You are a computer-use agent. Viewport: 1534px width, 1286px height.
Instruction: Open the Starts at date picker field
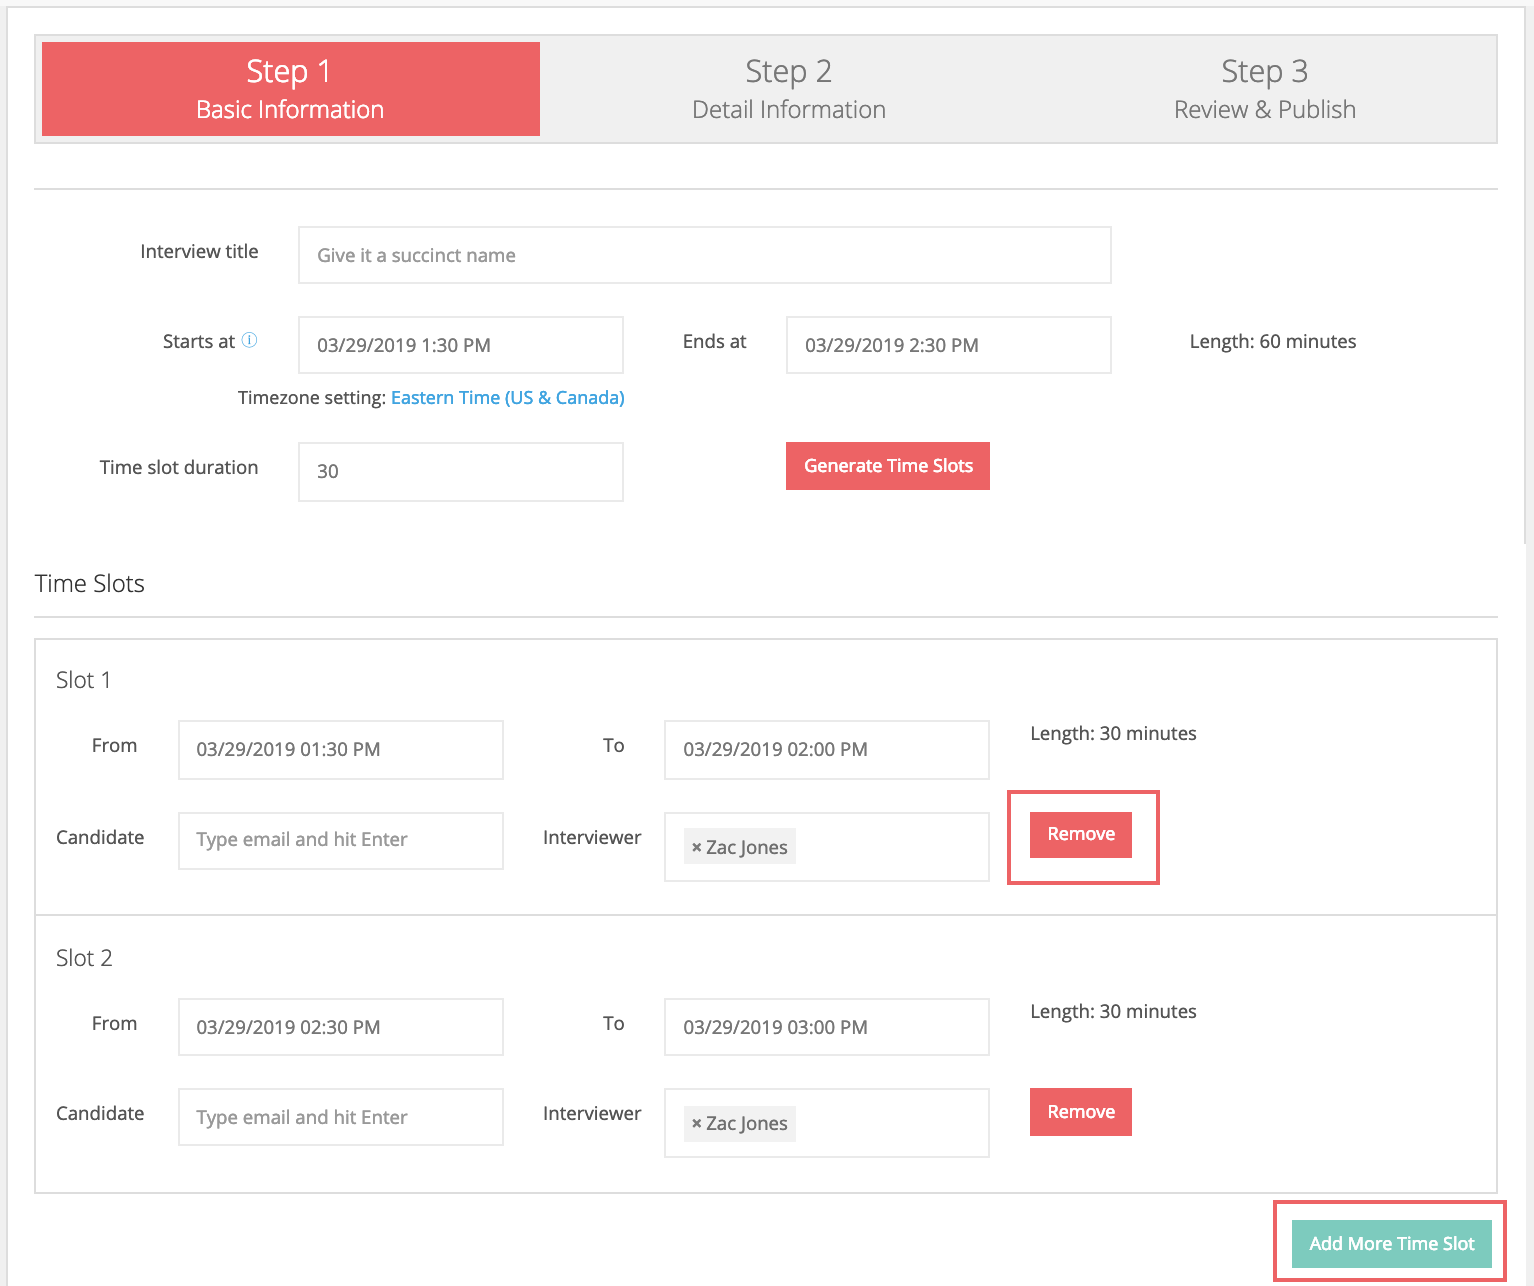click(x=460, y=345)
